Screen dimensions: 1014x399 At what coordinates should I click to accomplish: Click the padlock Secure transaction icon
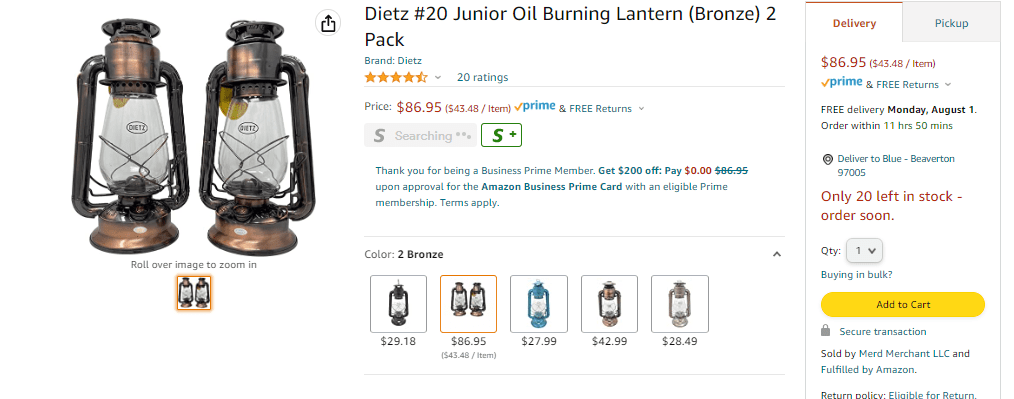click(825, 331)
